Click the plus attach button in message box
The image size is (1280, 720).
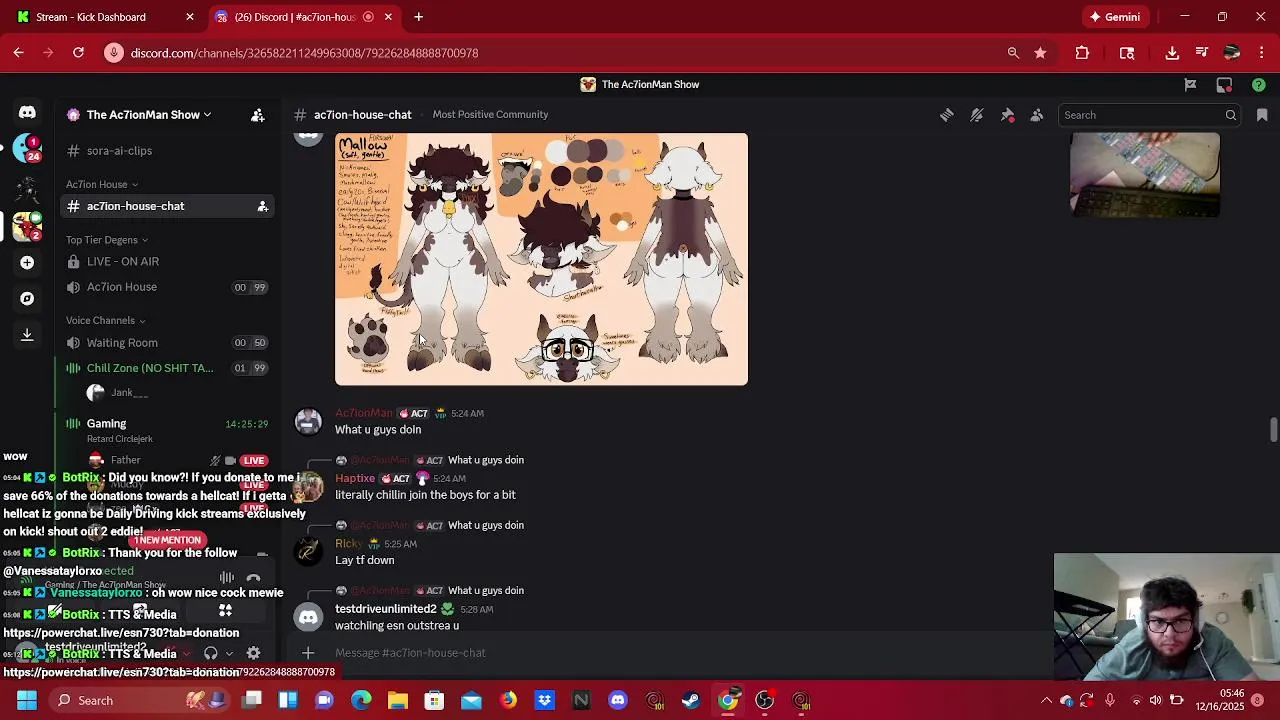pyautogui.click(x=308, y=653)
